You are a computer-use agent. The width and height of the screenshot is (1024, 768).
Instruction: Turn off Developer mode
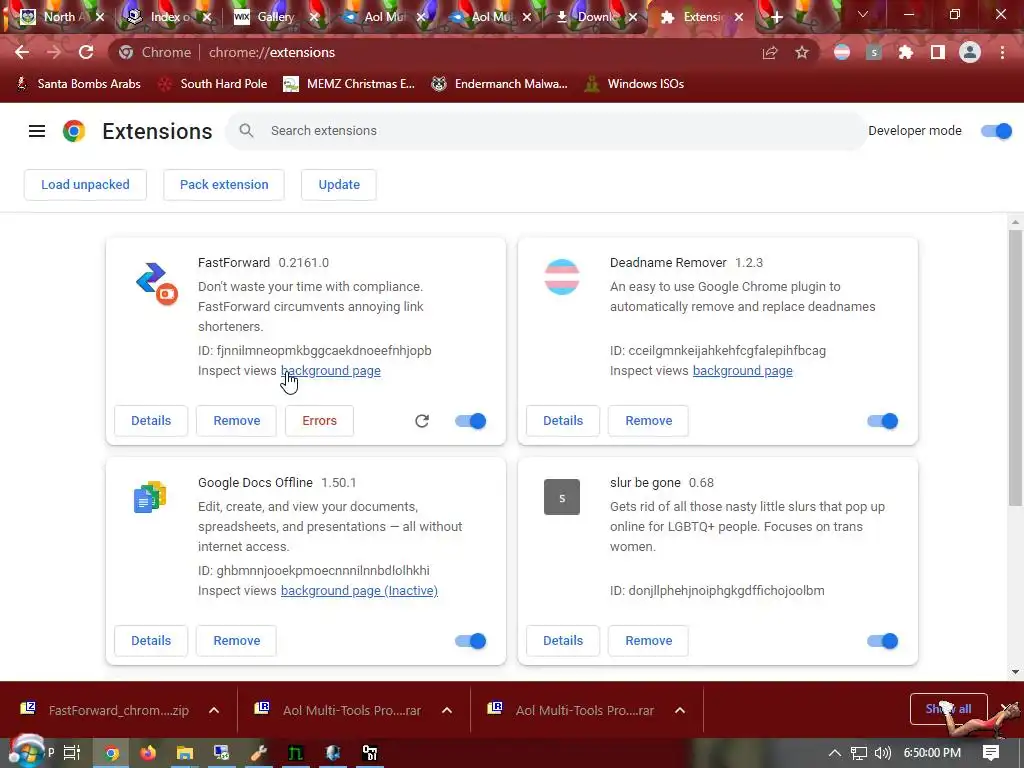(x=996, y=131)
